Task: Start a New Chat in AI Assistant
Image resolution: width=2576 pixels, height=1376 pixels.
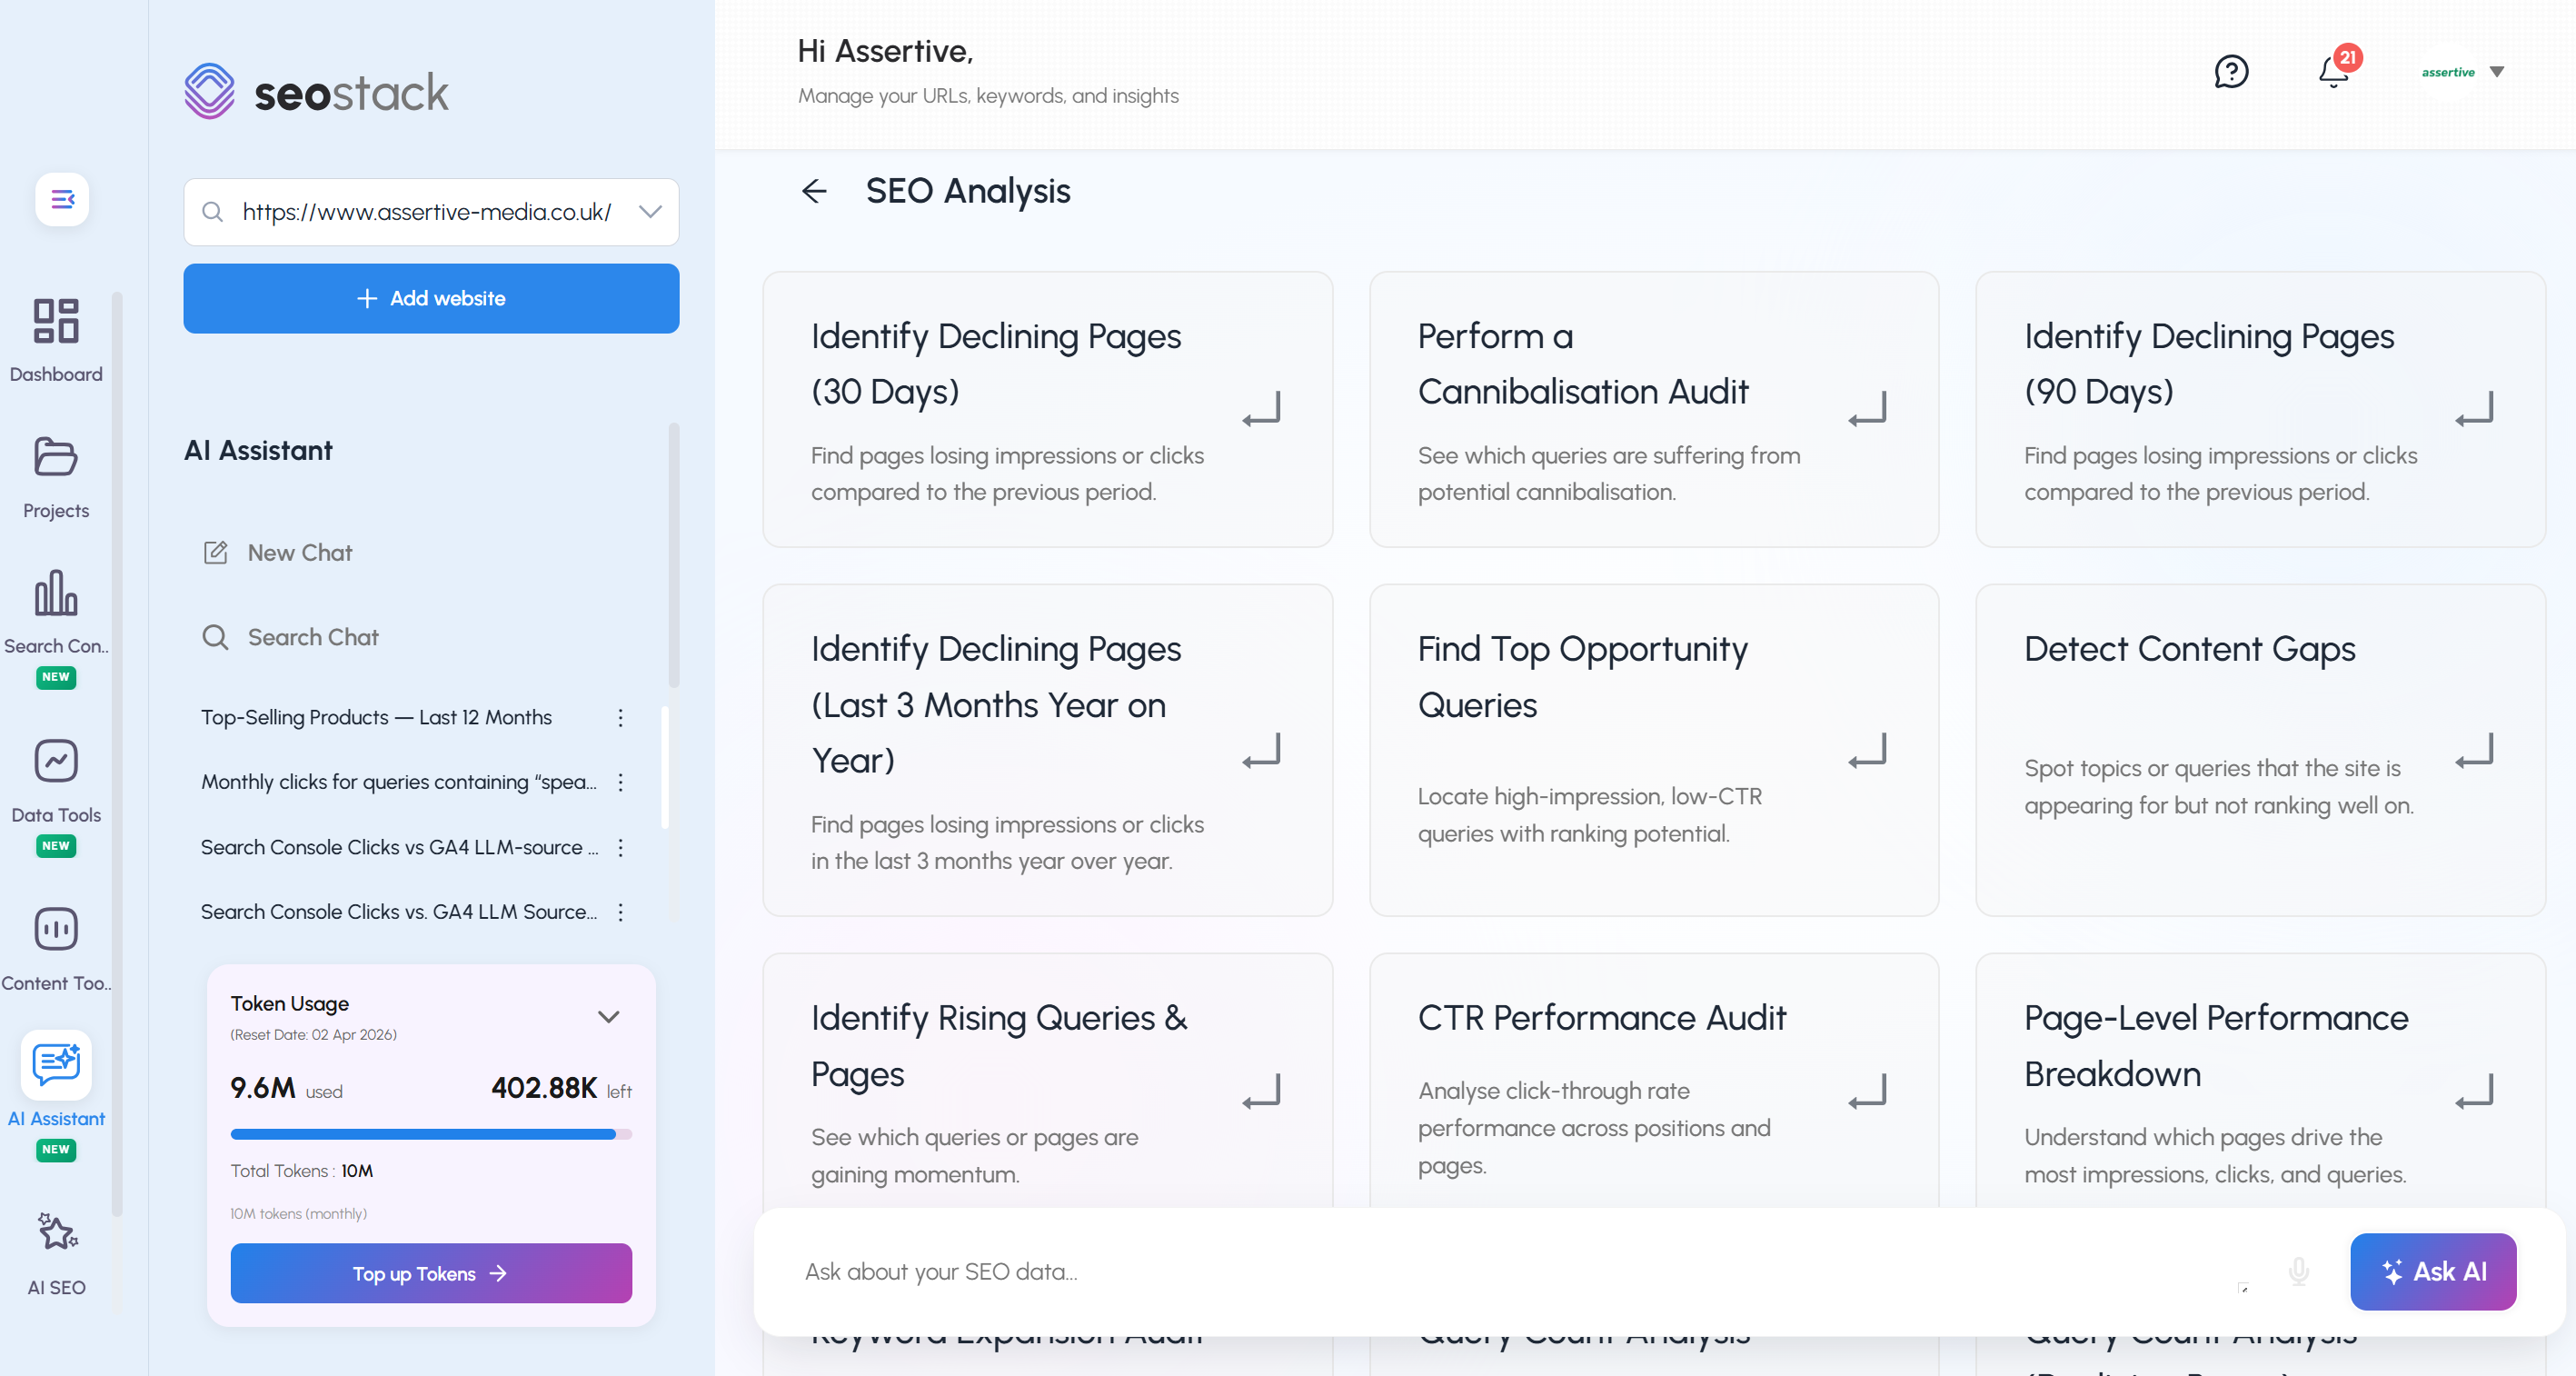Action: point(299,552)
